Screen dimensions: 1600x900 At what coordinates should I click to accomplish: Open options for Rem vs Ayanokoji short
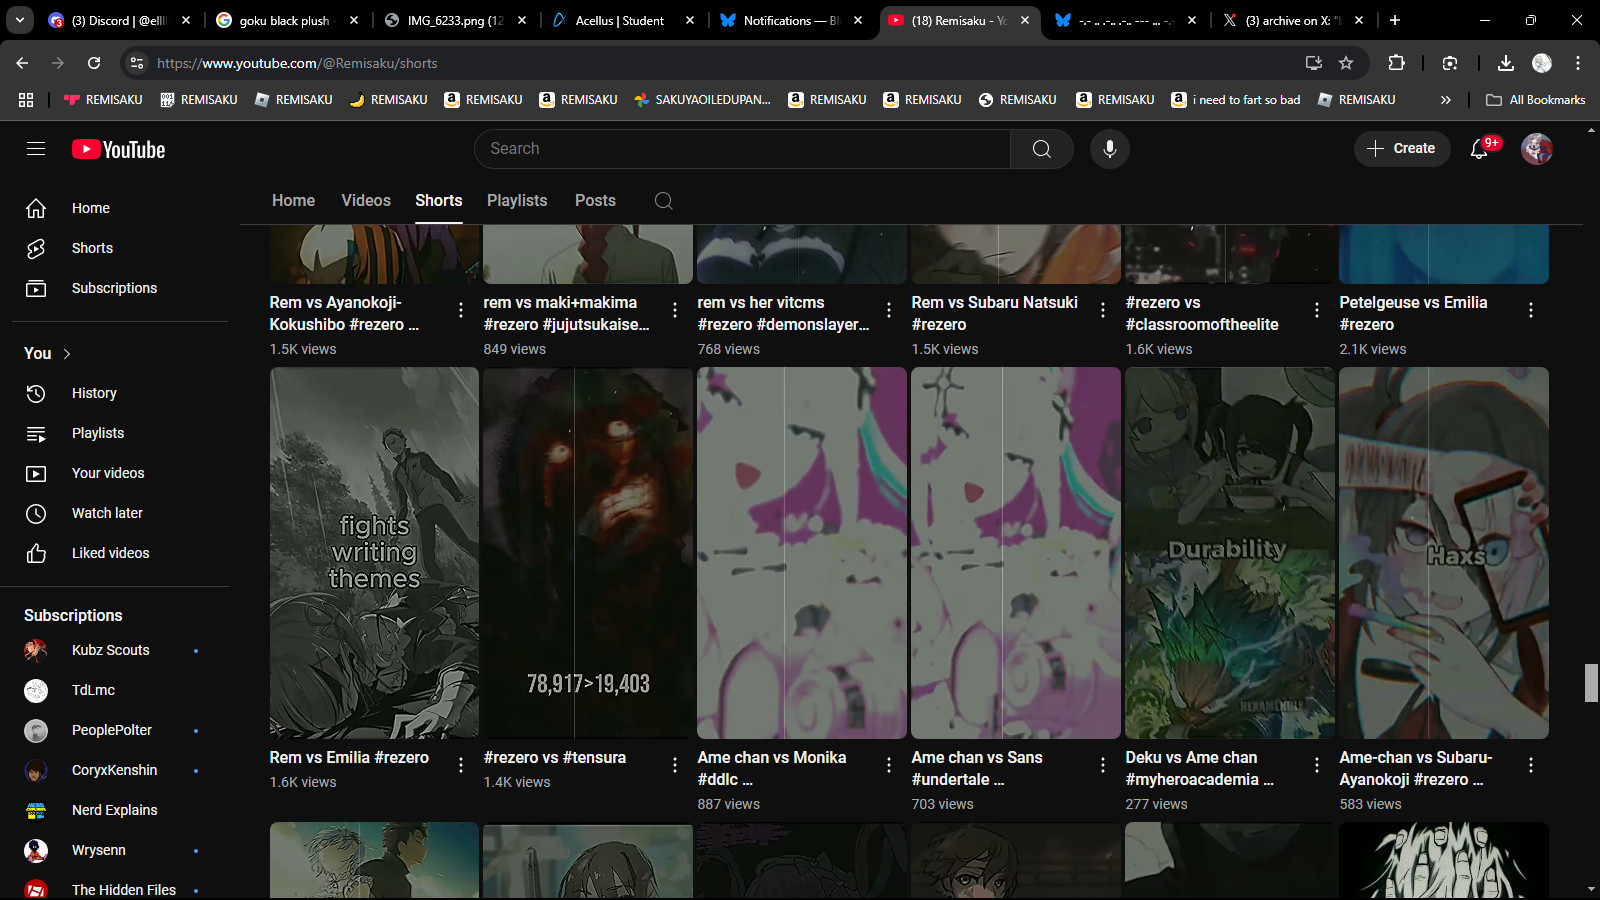point(461,310)
